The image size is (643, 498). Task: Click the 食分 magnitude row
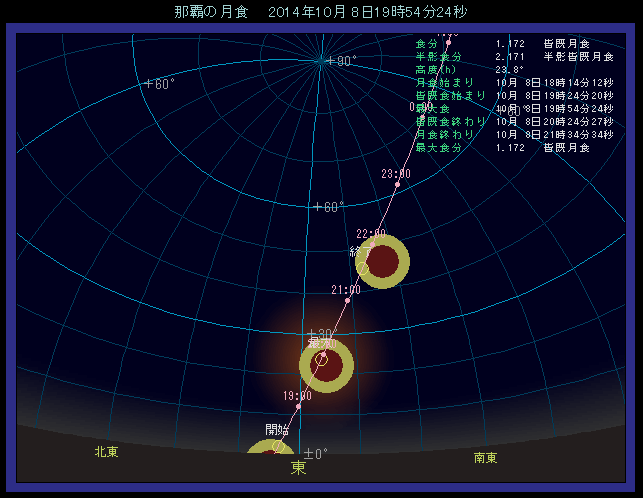502,44
